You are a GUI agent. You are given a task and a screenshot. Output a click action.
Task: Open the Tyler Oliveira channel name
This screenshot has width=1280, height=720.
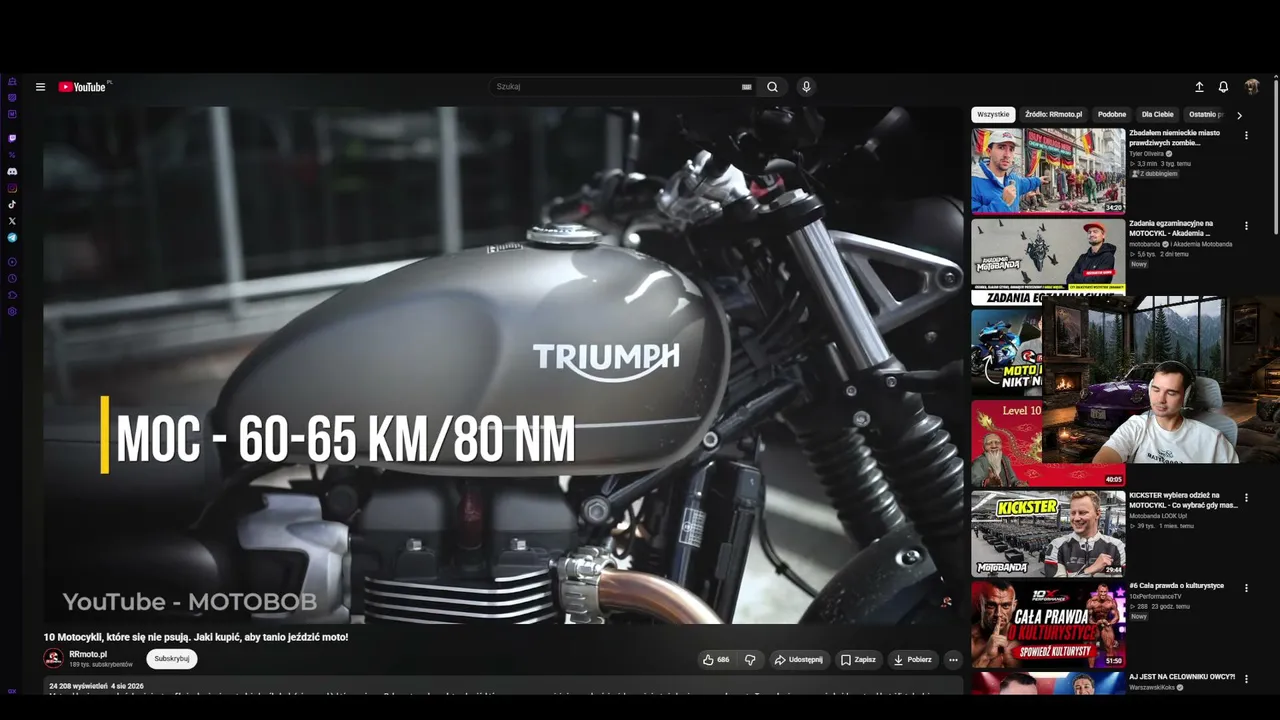(1147, 154)
